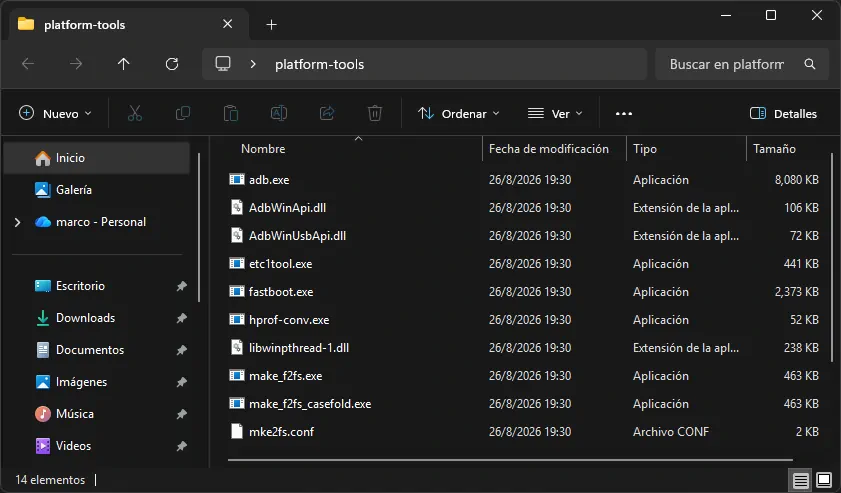This screenshot has height=493, width=841.
Task: Select the libwinpthread-1.dll file name
Action: tap(299, 348)
